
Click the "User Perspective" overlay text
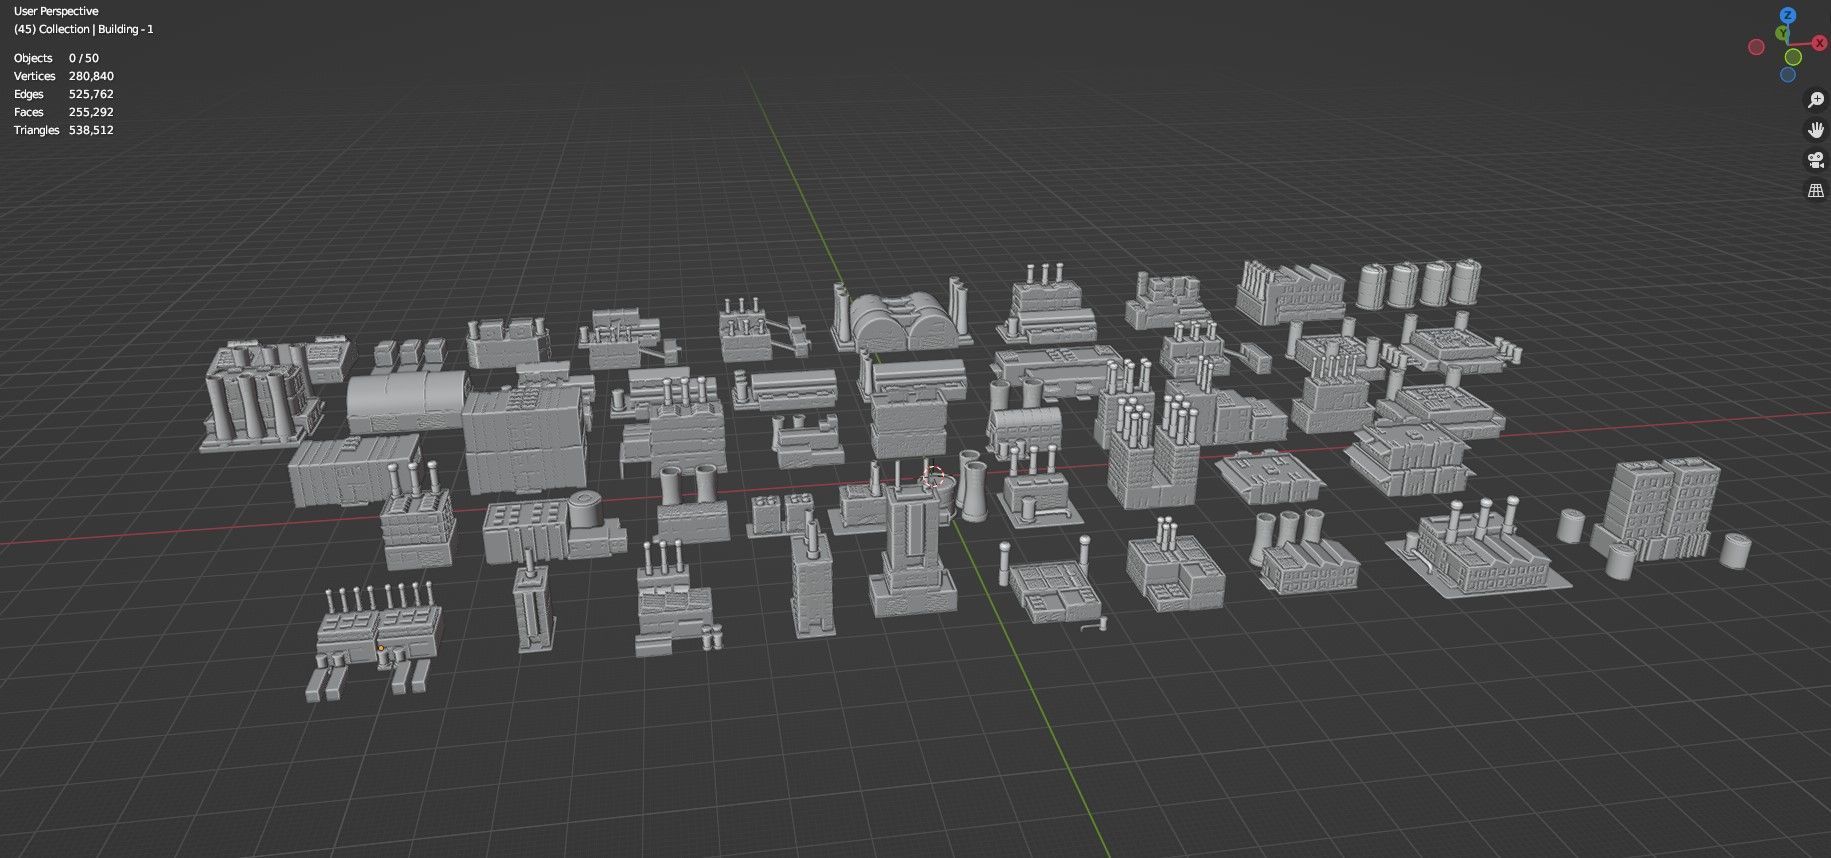[56, 11]
